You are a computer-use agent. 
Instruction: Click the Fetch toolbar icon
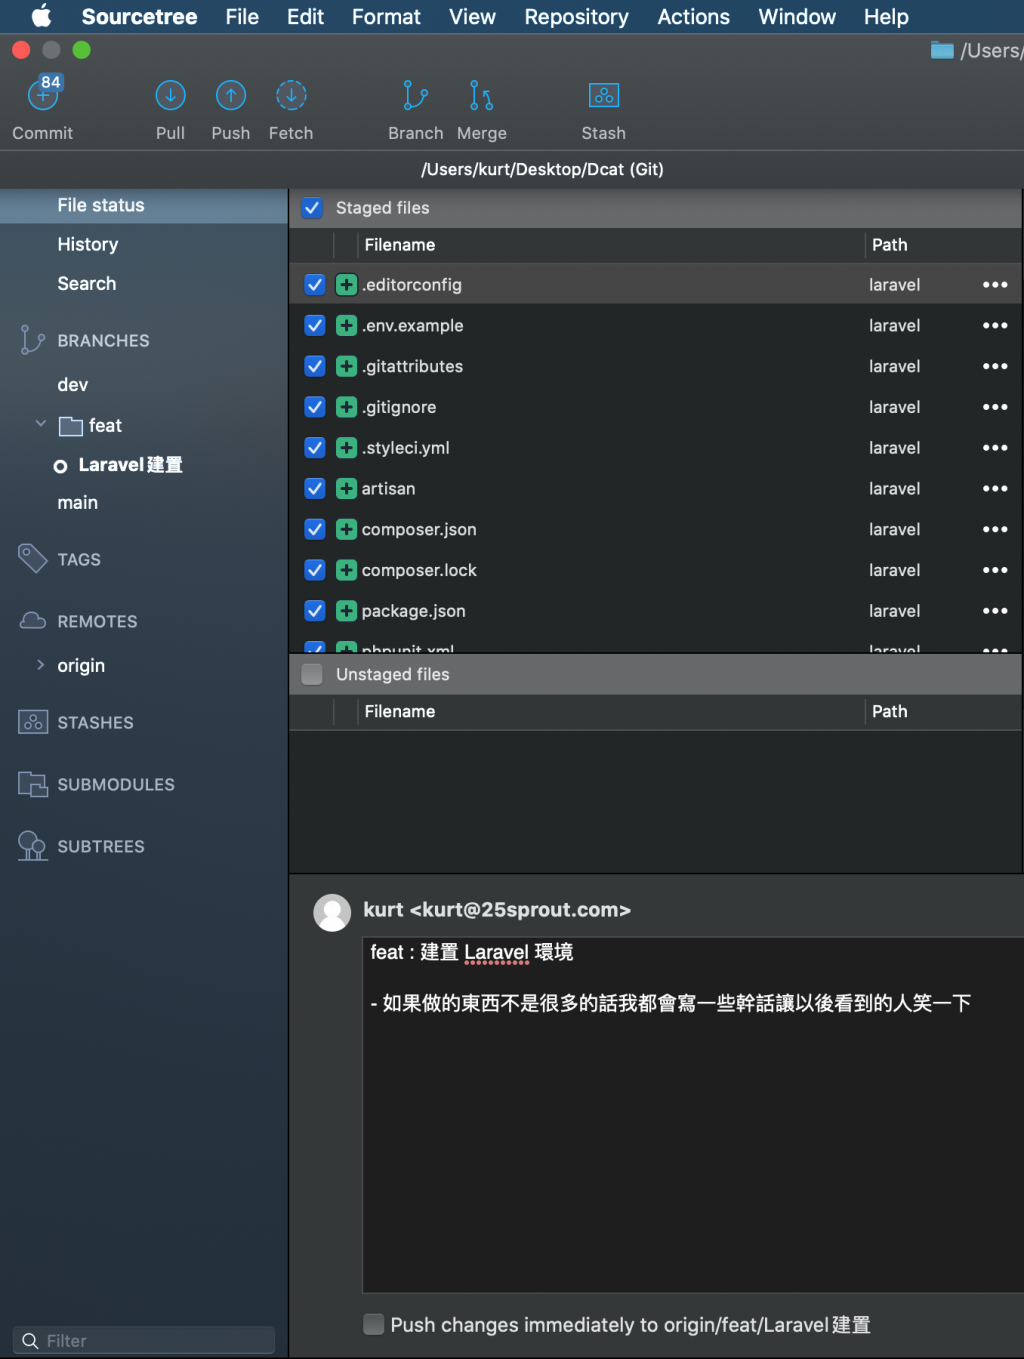pos(291,95)
